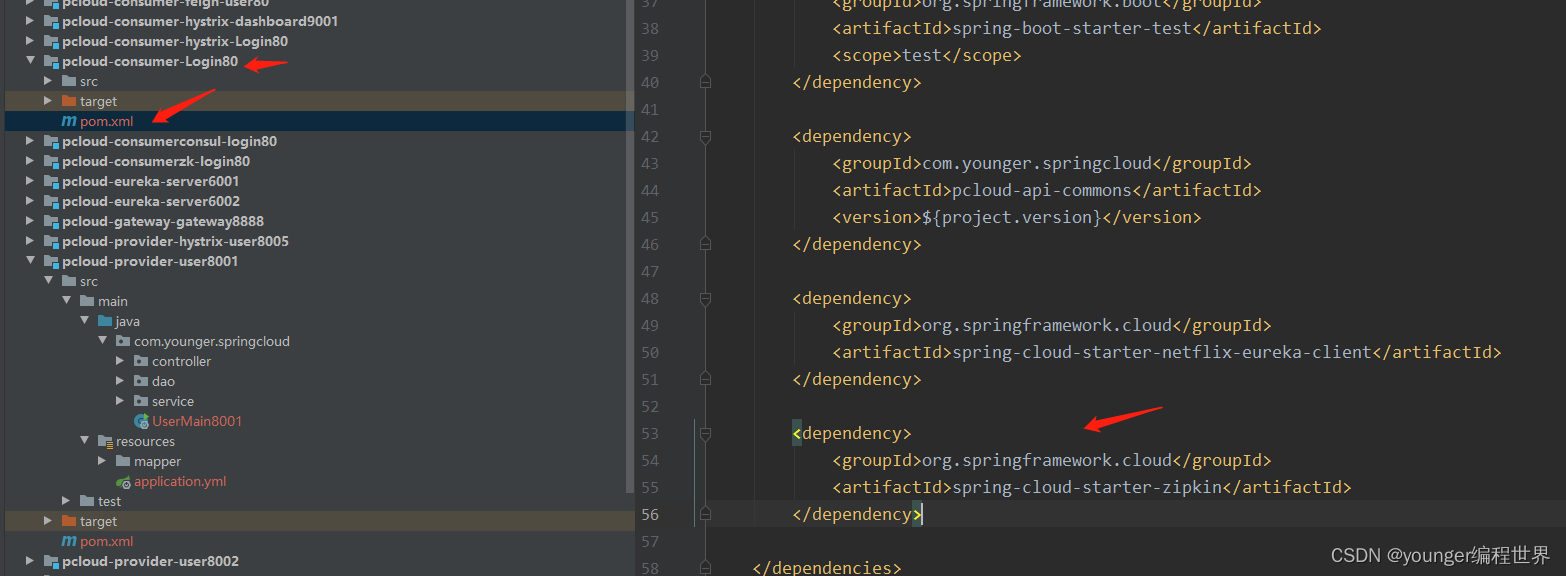
Task: Click the pcloud-provider-user8001 module icon
Action: point(51,261)
